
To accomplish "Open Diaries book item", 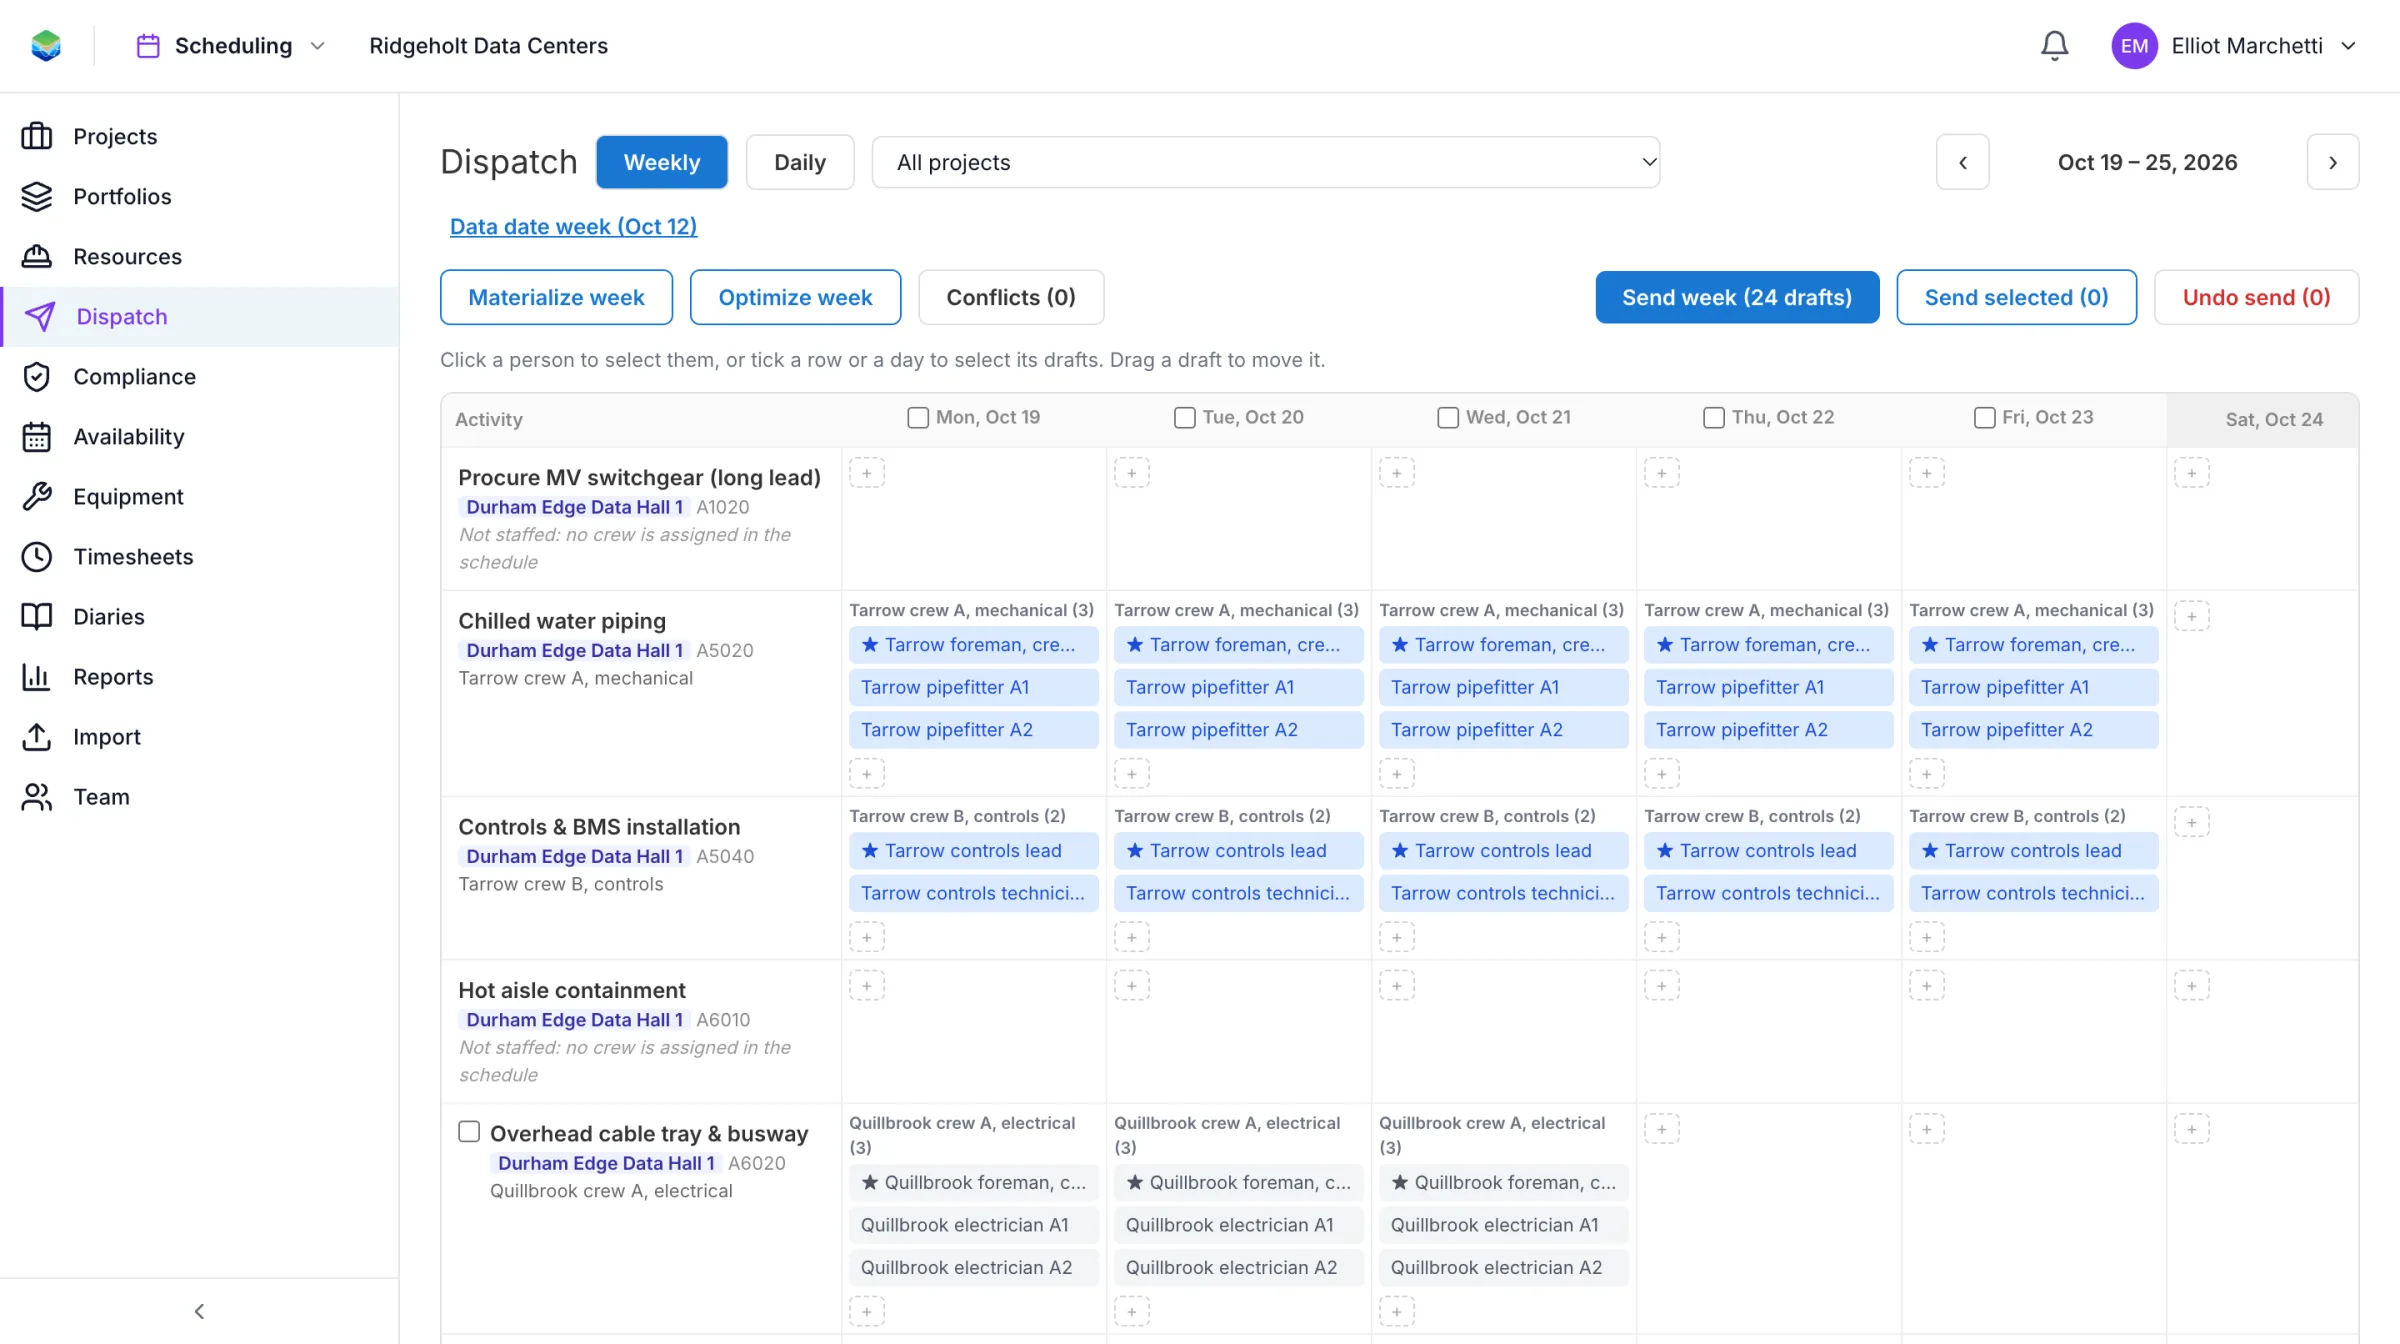I will [200, 616].
